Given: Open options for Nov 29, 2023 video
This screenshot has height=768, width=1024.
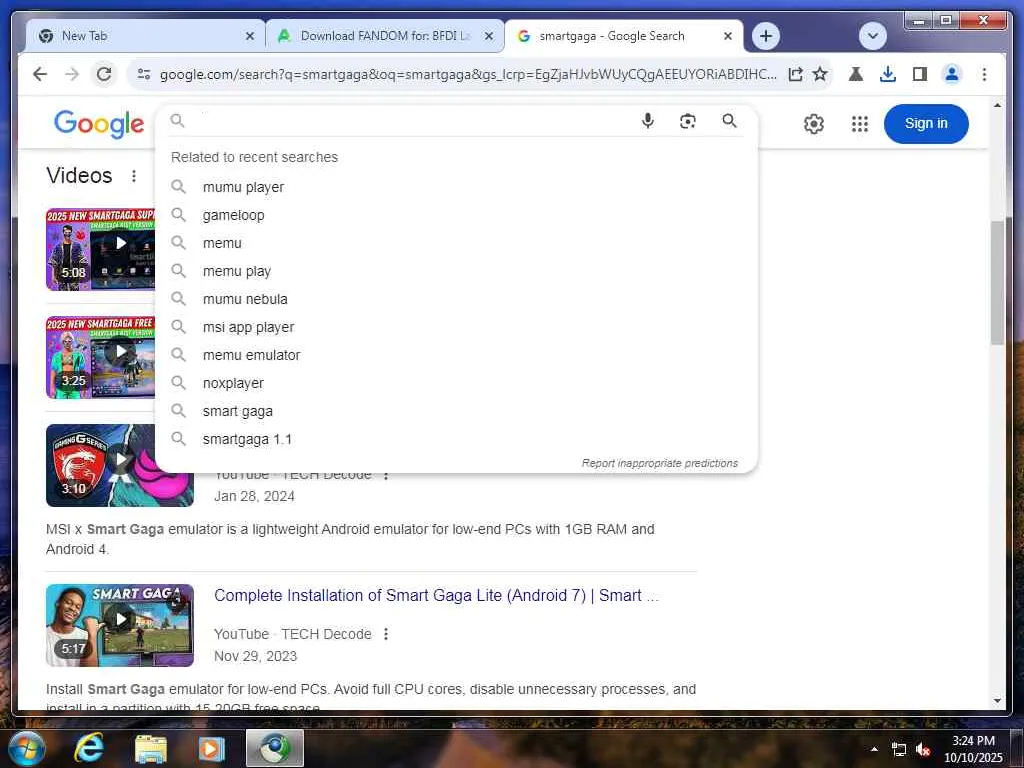Looking at the screenshot, I should click(386, 634).
